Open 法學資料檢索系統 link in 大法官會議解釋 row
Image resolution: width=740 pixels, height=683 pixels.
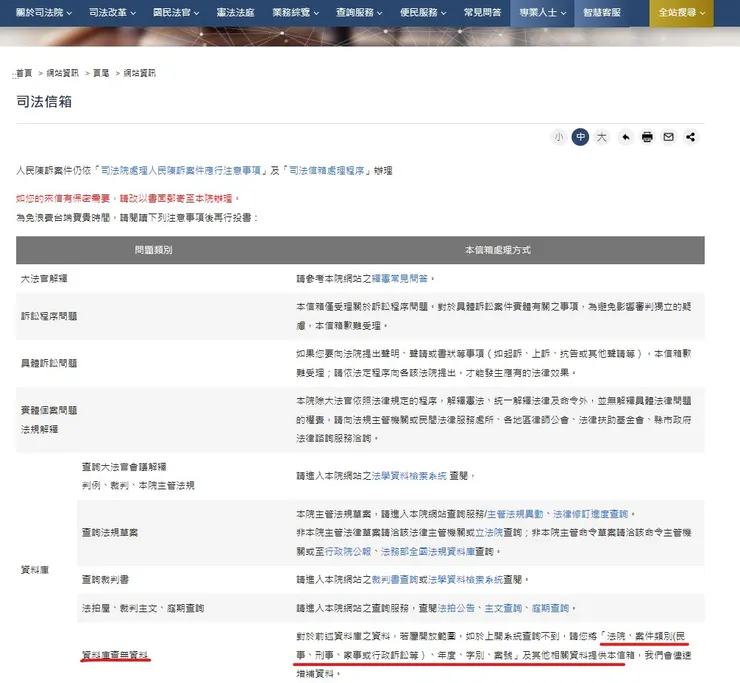409,476
